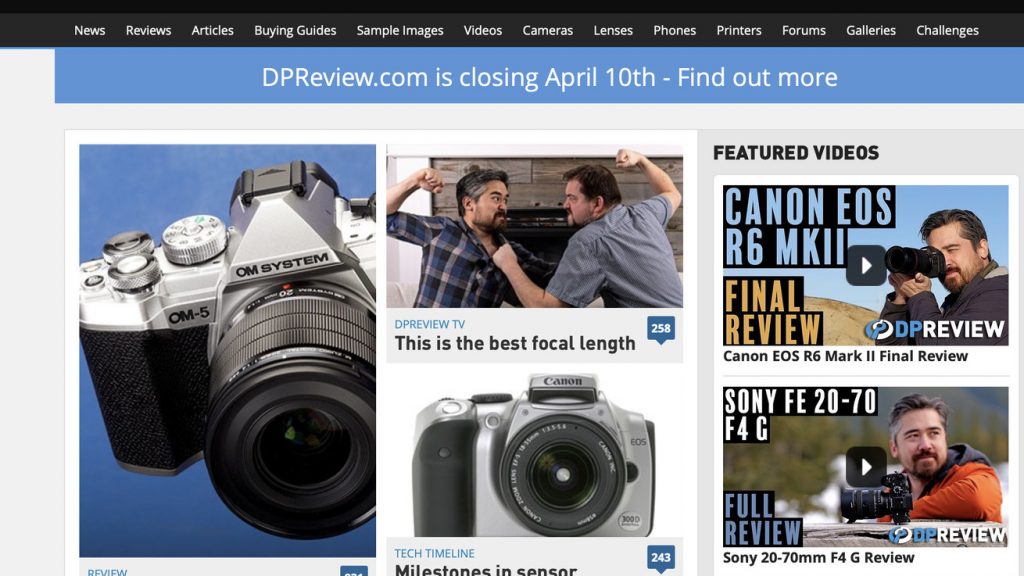Open the Cameras section
Image resolution: width=1024 pixels, height=576 pixels.
[x=547, y=30]
